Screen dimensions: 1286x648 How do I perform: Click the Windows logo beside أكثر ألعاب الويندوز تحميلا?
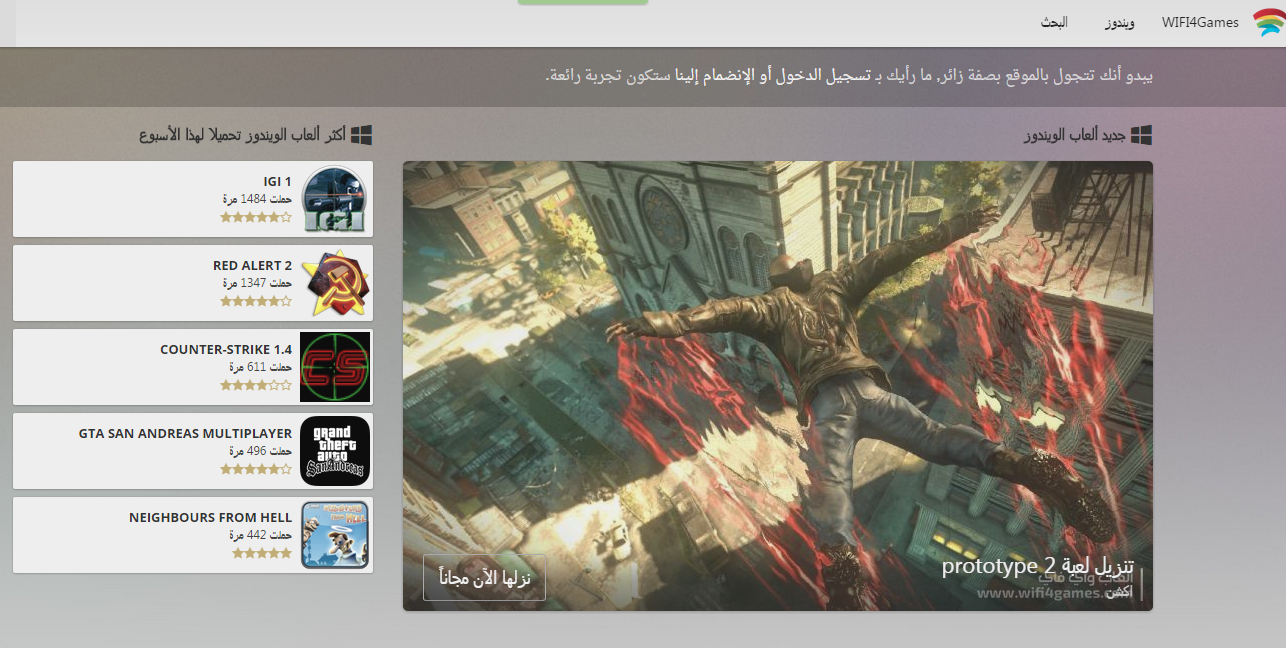point(361,135)
